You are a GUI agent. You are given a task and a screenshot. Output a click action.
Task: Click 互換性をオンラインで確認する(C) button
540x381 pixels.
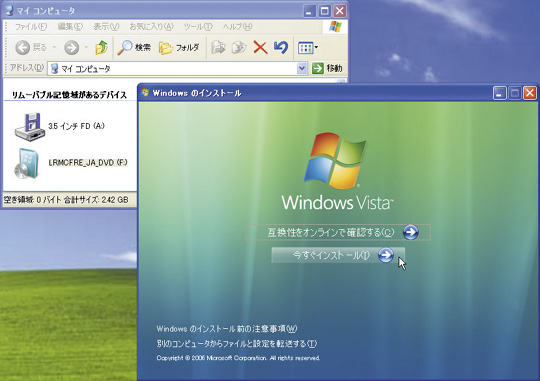[338, 232]
